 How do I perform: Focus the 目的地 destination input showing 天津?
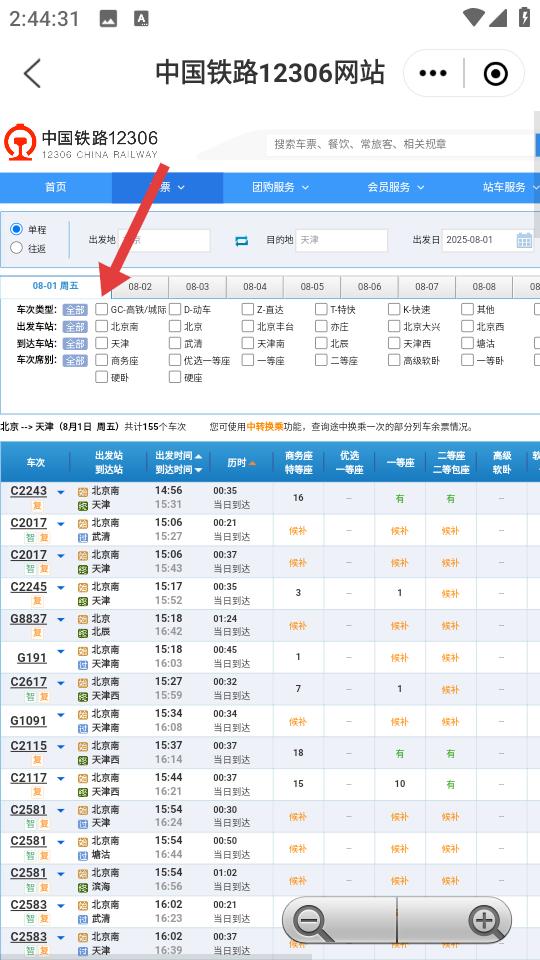(x=342, y=241)
